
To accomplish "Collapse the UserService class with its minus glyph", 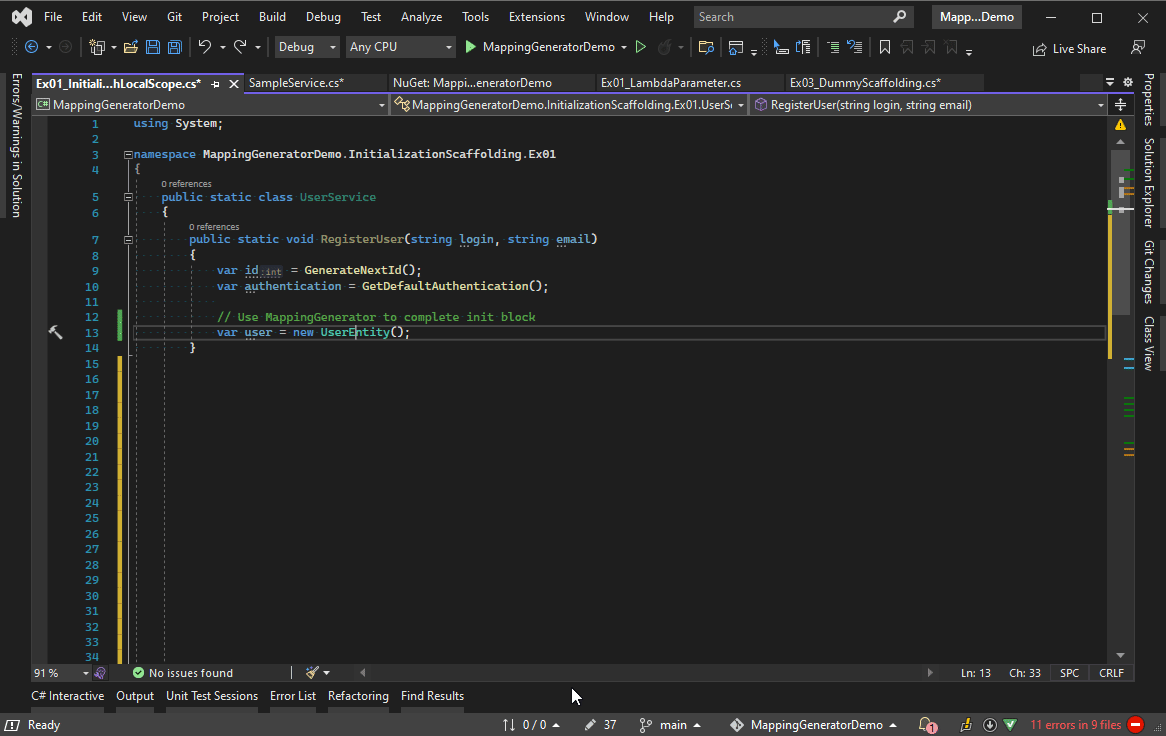I will [128, 197].
